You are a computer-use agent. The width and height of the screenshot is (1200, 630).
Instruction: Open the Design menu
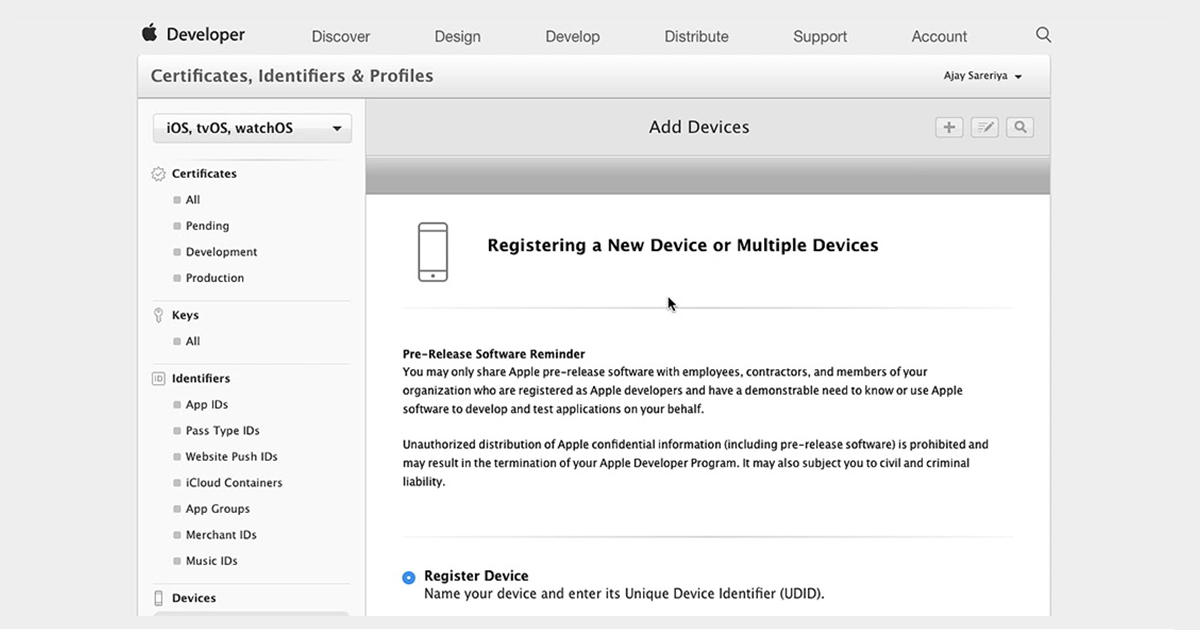457,36
